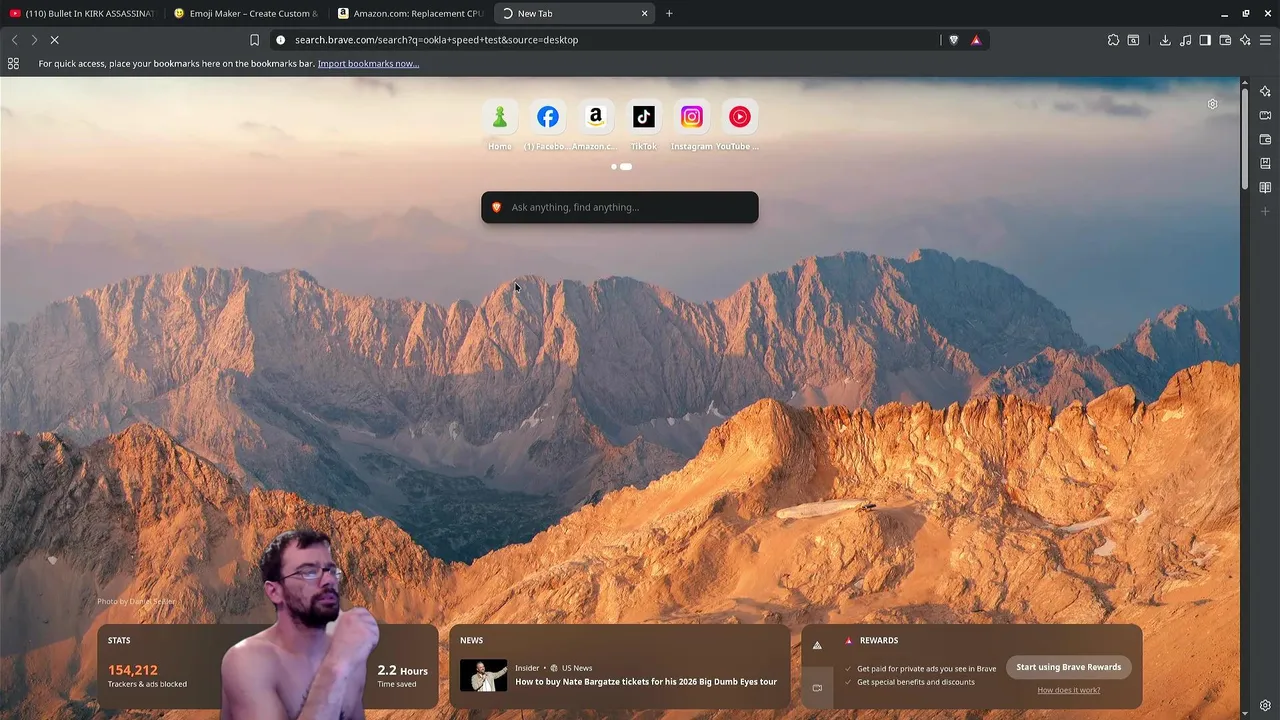Viewport: 1280px width, 720px height.
Task: Open the media music note control
Action: [1185, 40]
